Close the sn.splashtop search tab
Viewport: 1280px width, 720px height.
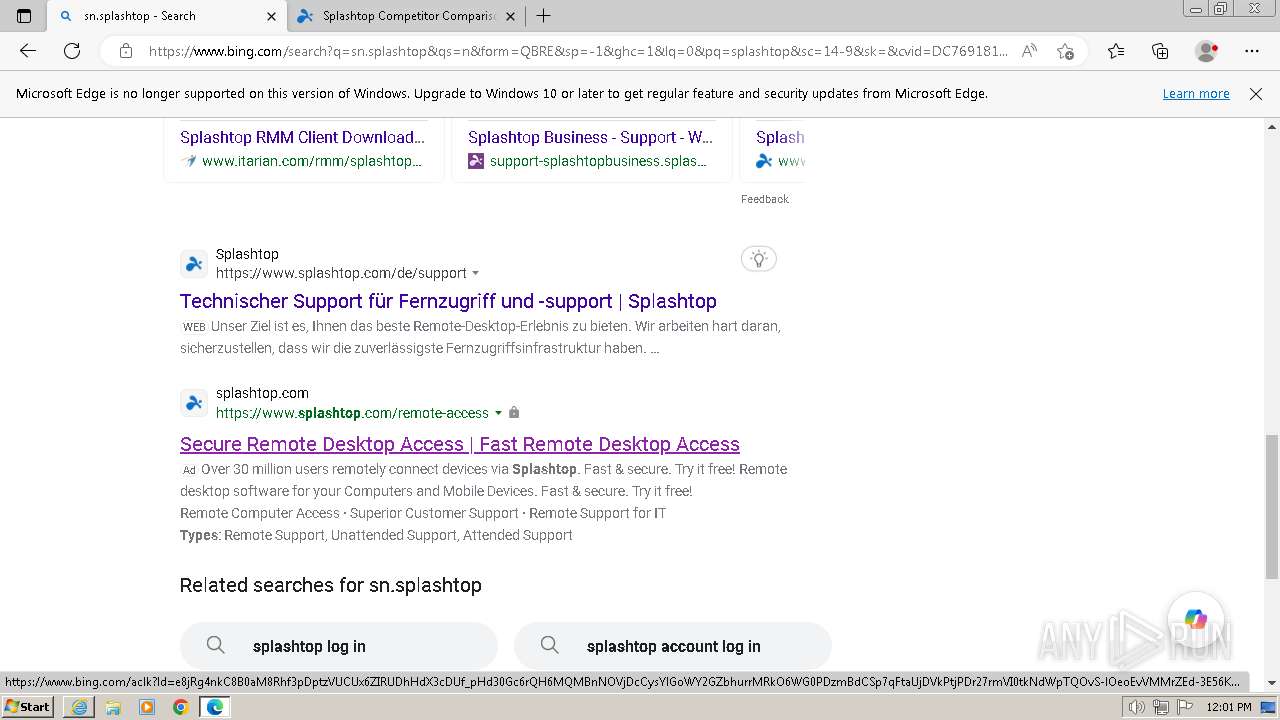[271, 16]
